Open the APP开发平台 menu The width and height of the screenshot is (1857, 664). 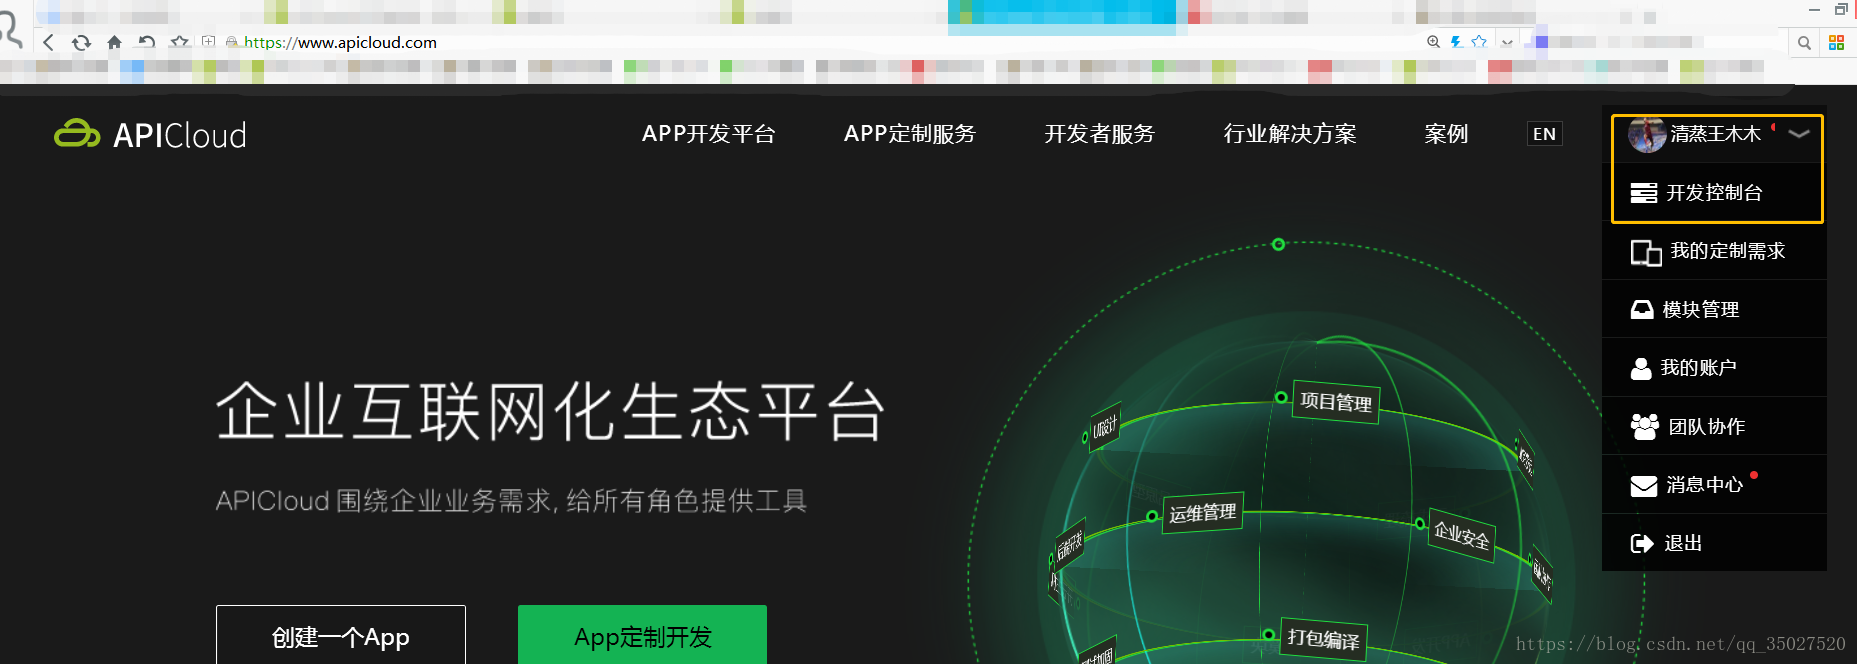click(709, 134)
